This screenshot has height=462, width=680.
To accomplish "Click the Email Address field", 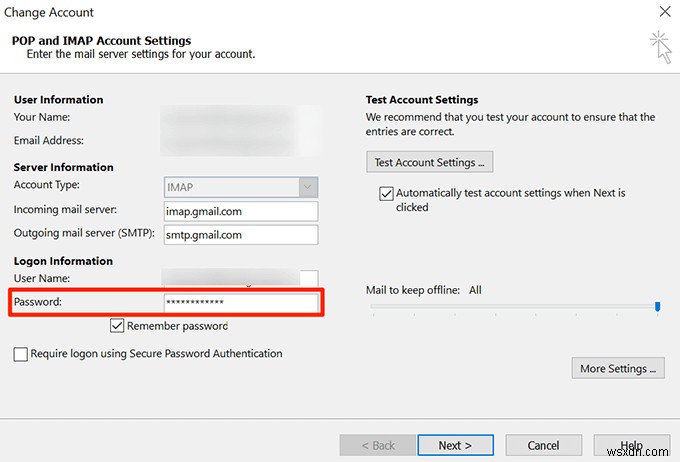I will [240, 141].
